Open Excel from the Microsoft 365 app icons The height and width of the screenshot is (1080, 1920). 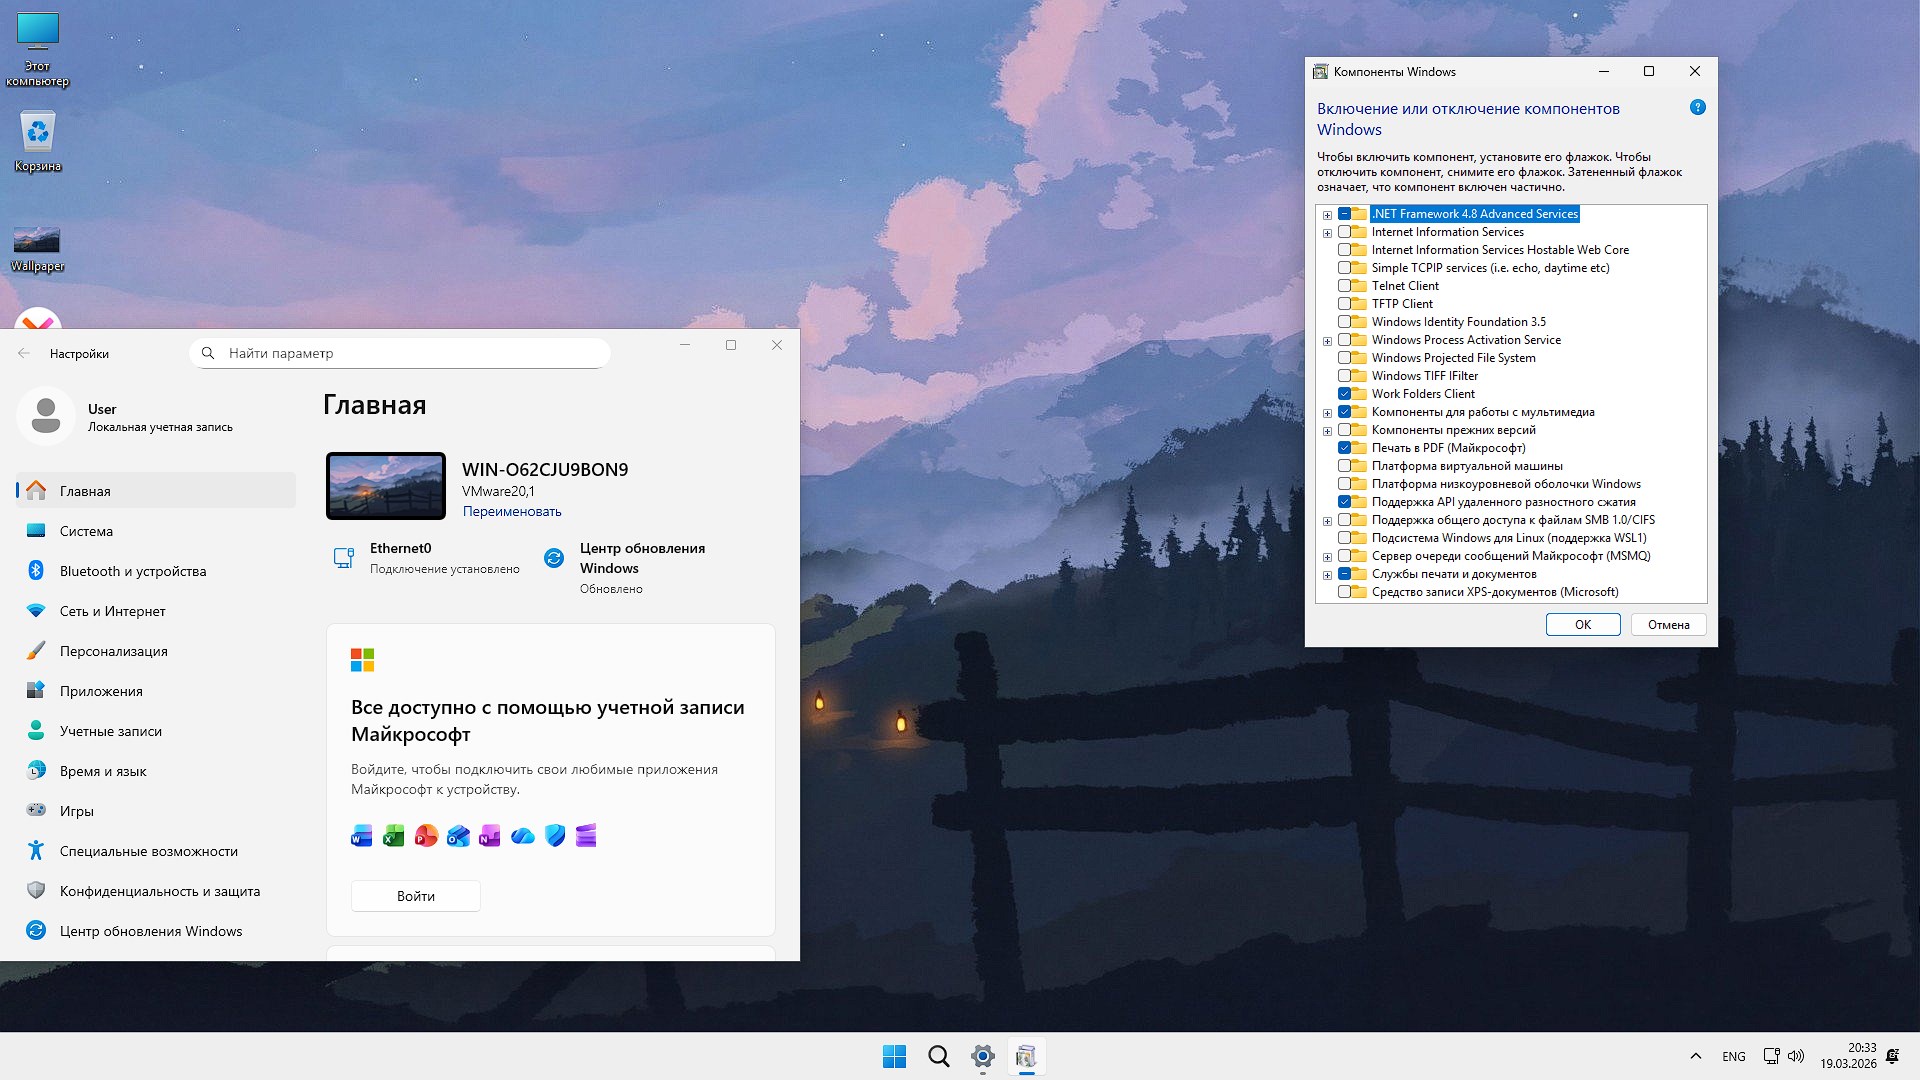coord(393,836)
